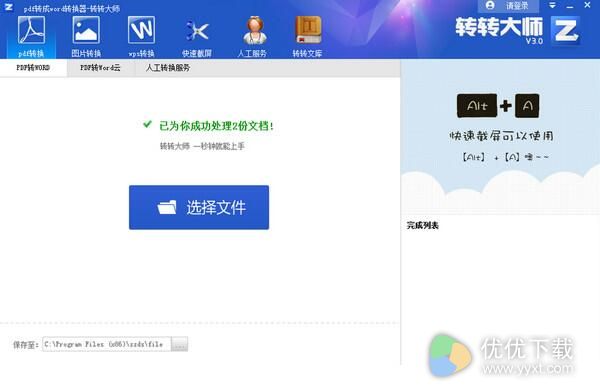The image size is (600, 390).
Task: Click the 完成列表 heading
Action: coord(422,225)
